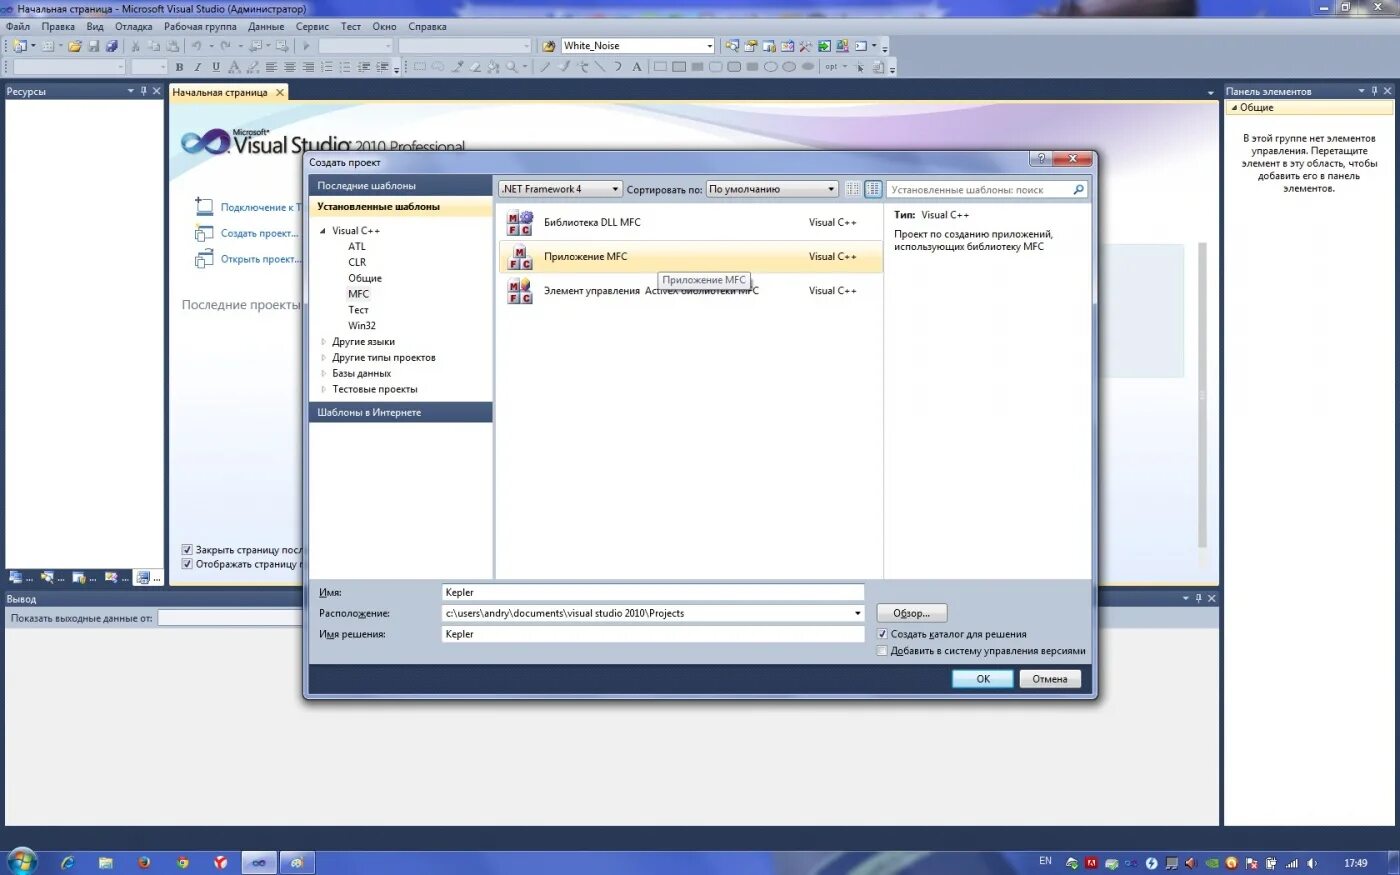Click the Обзор... button

click(911, 613)
